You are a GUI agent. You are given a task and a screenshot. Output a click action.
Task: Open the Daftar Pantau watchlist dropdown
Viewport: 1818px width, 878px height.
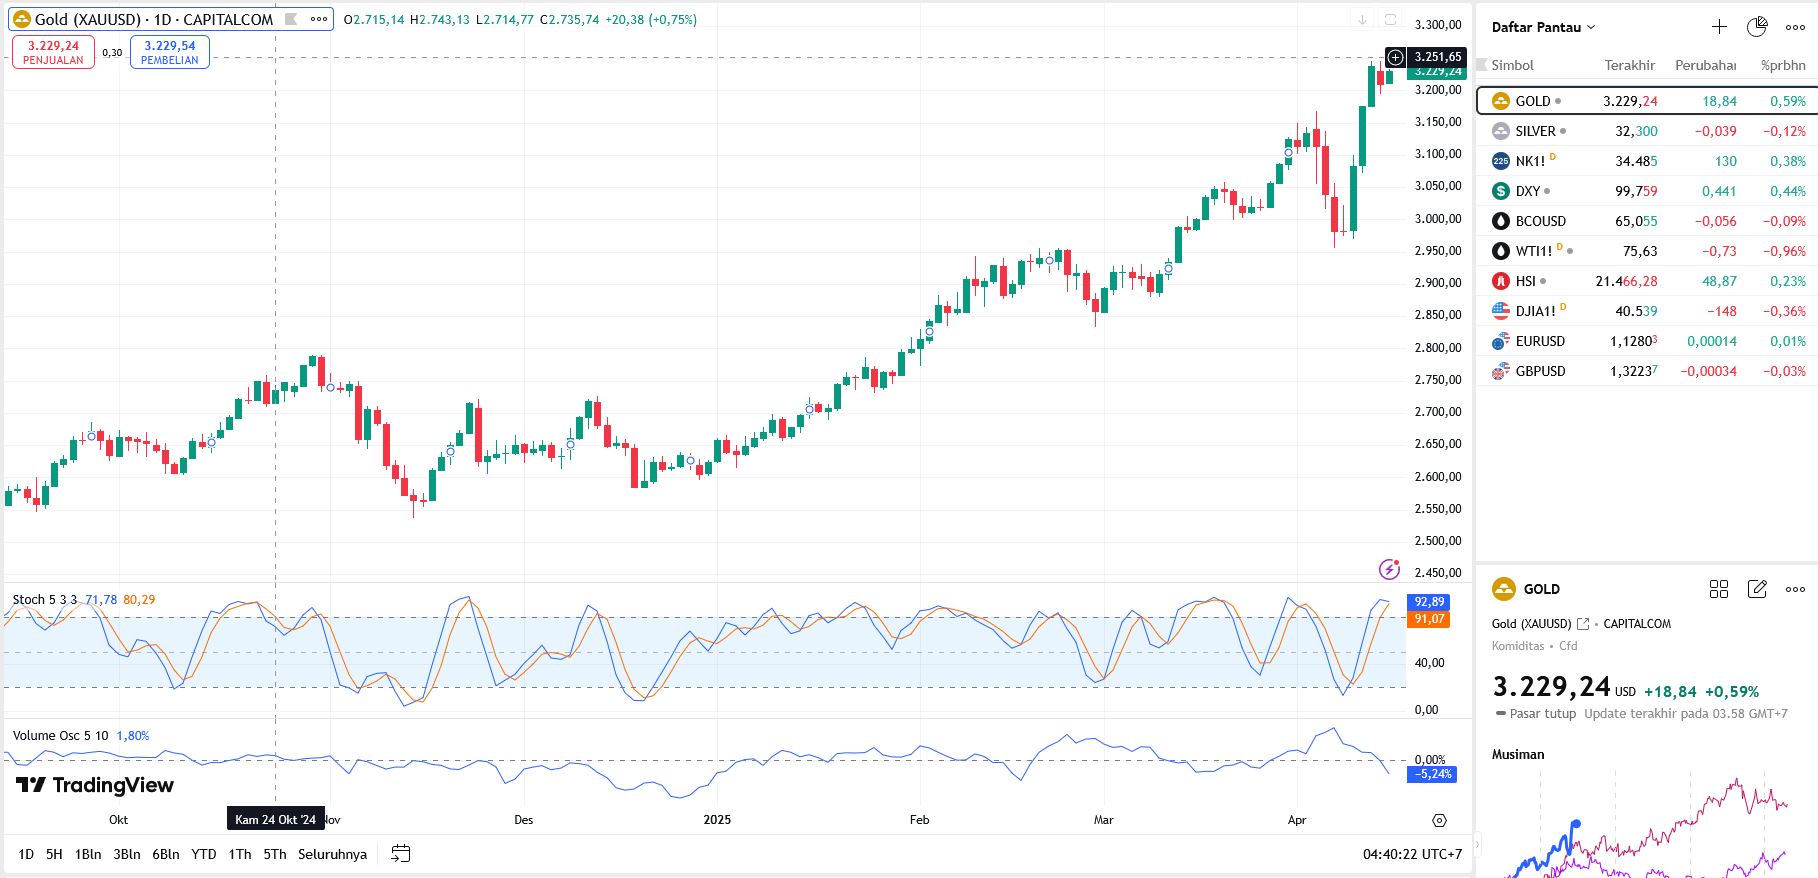[x=1543, y=27]
